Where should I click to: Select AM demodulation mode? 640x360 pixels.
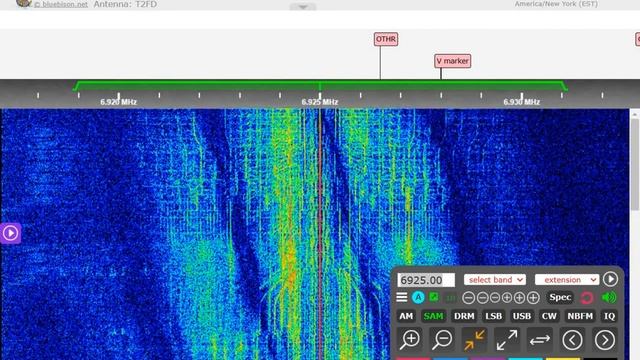click(406, 316)
